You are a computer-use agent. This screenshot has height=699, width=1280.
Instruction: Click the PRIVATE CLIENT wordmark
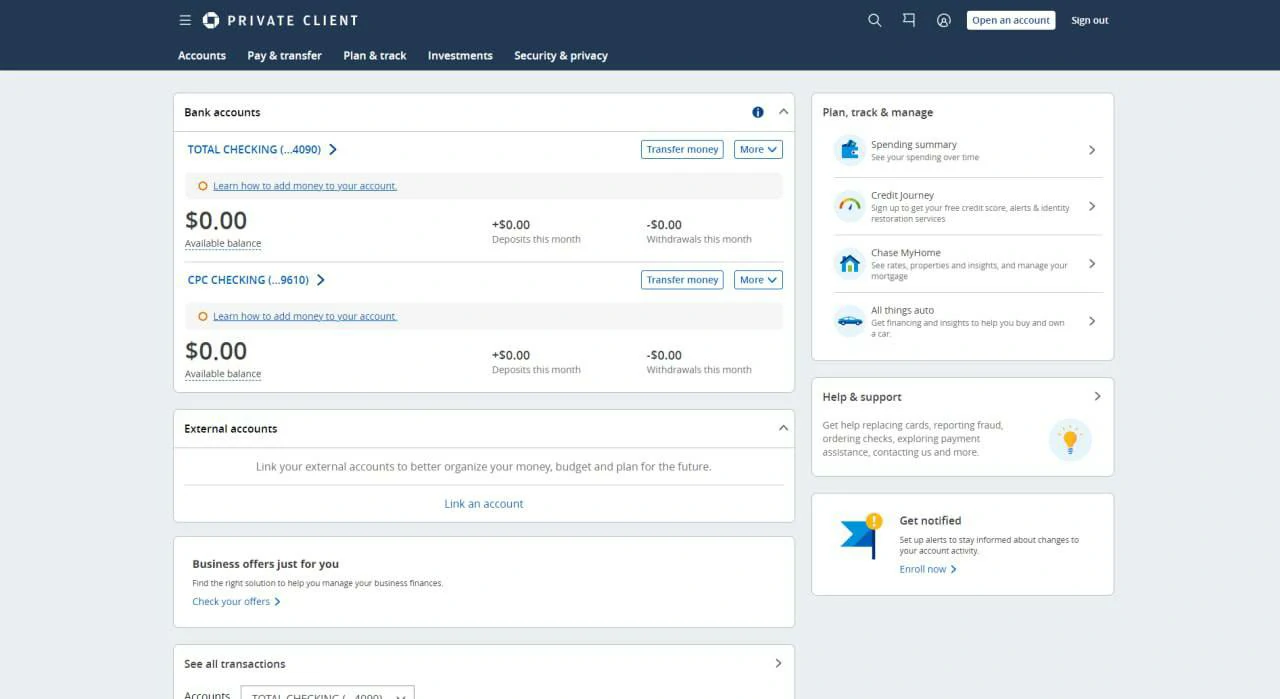(292, 20)
